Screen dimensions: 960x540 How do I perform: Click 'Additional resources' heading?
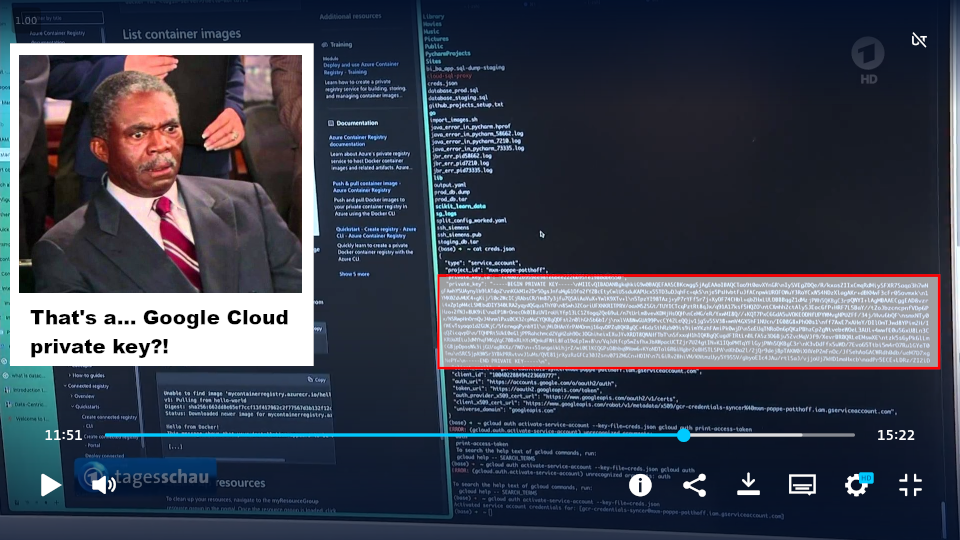click(x=350, y=17)
